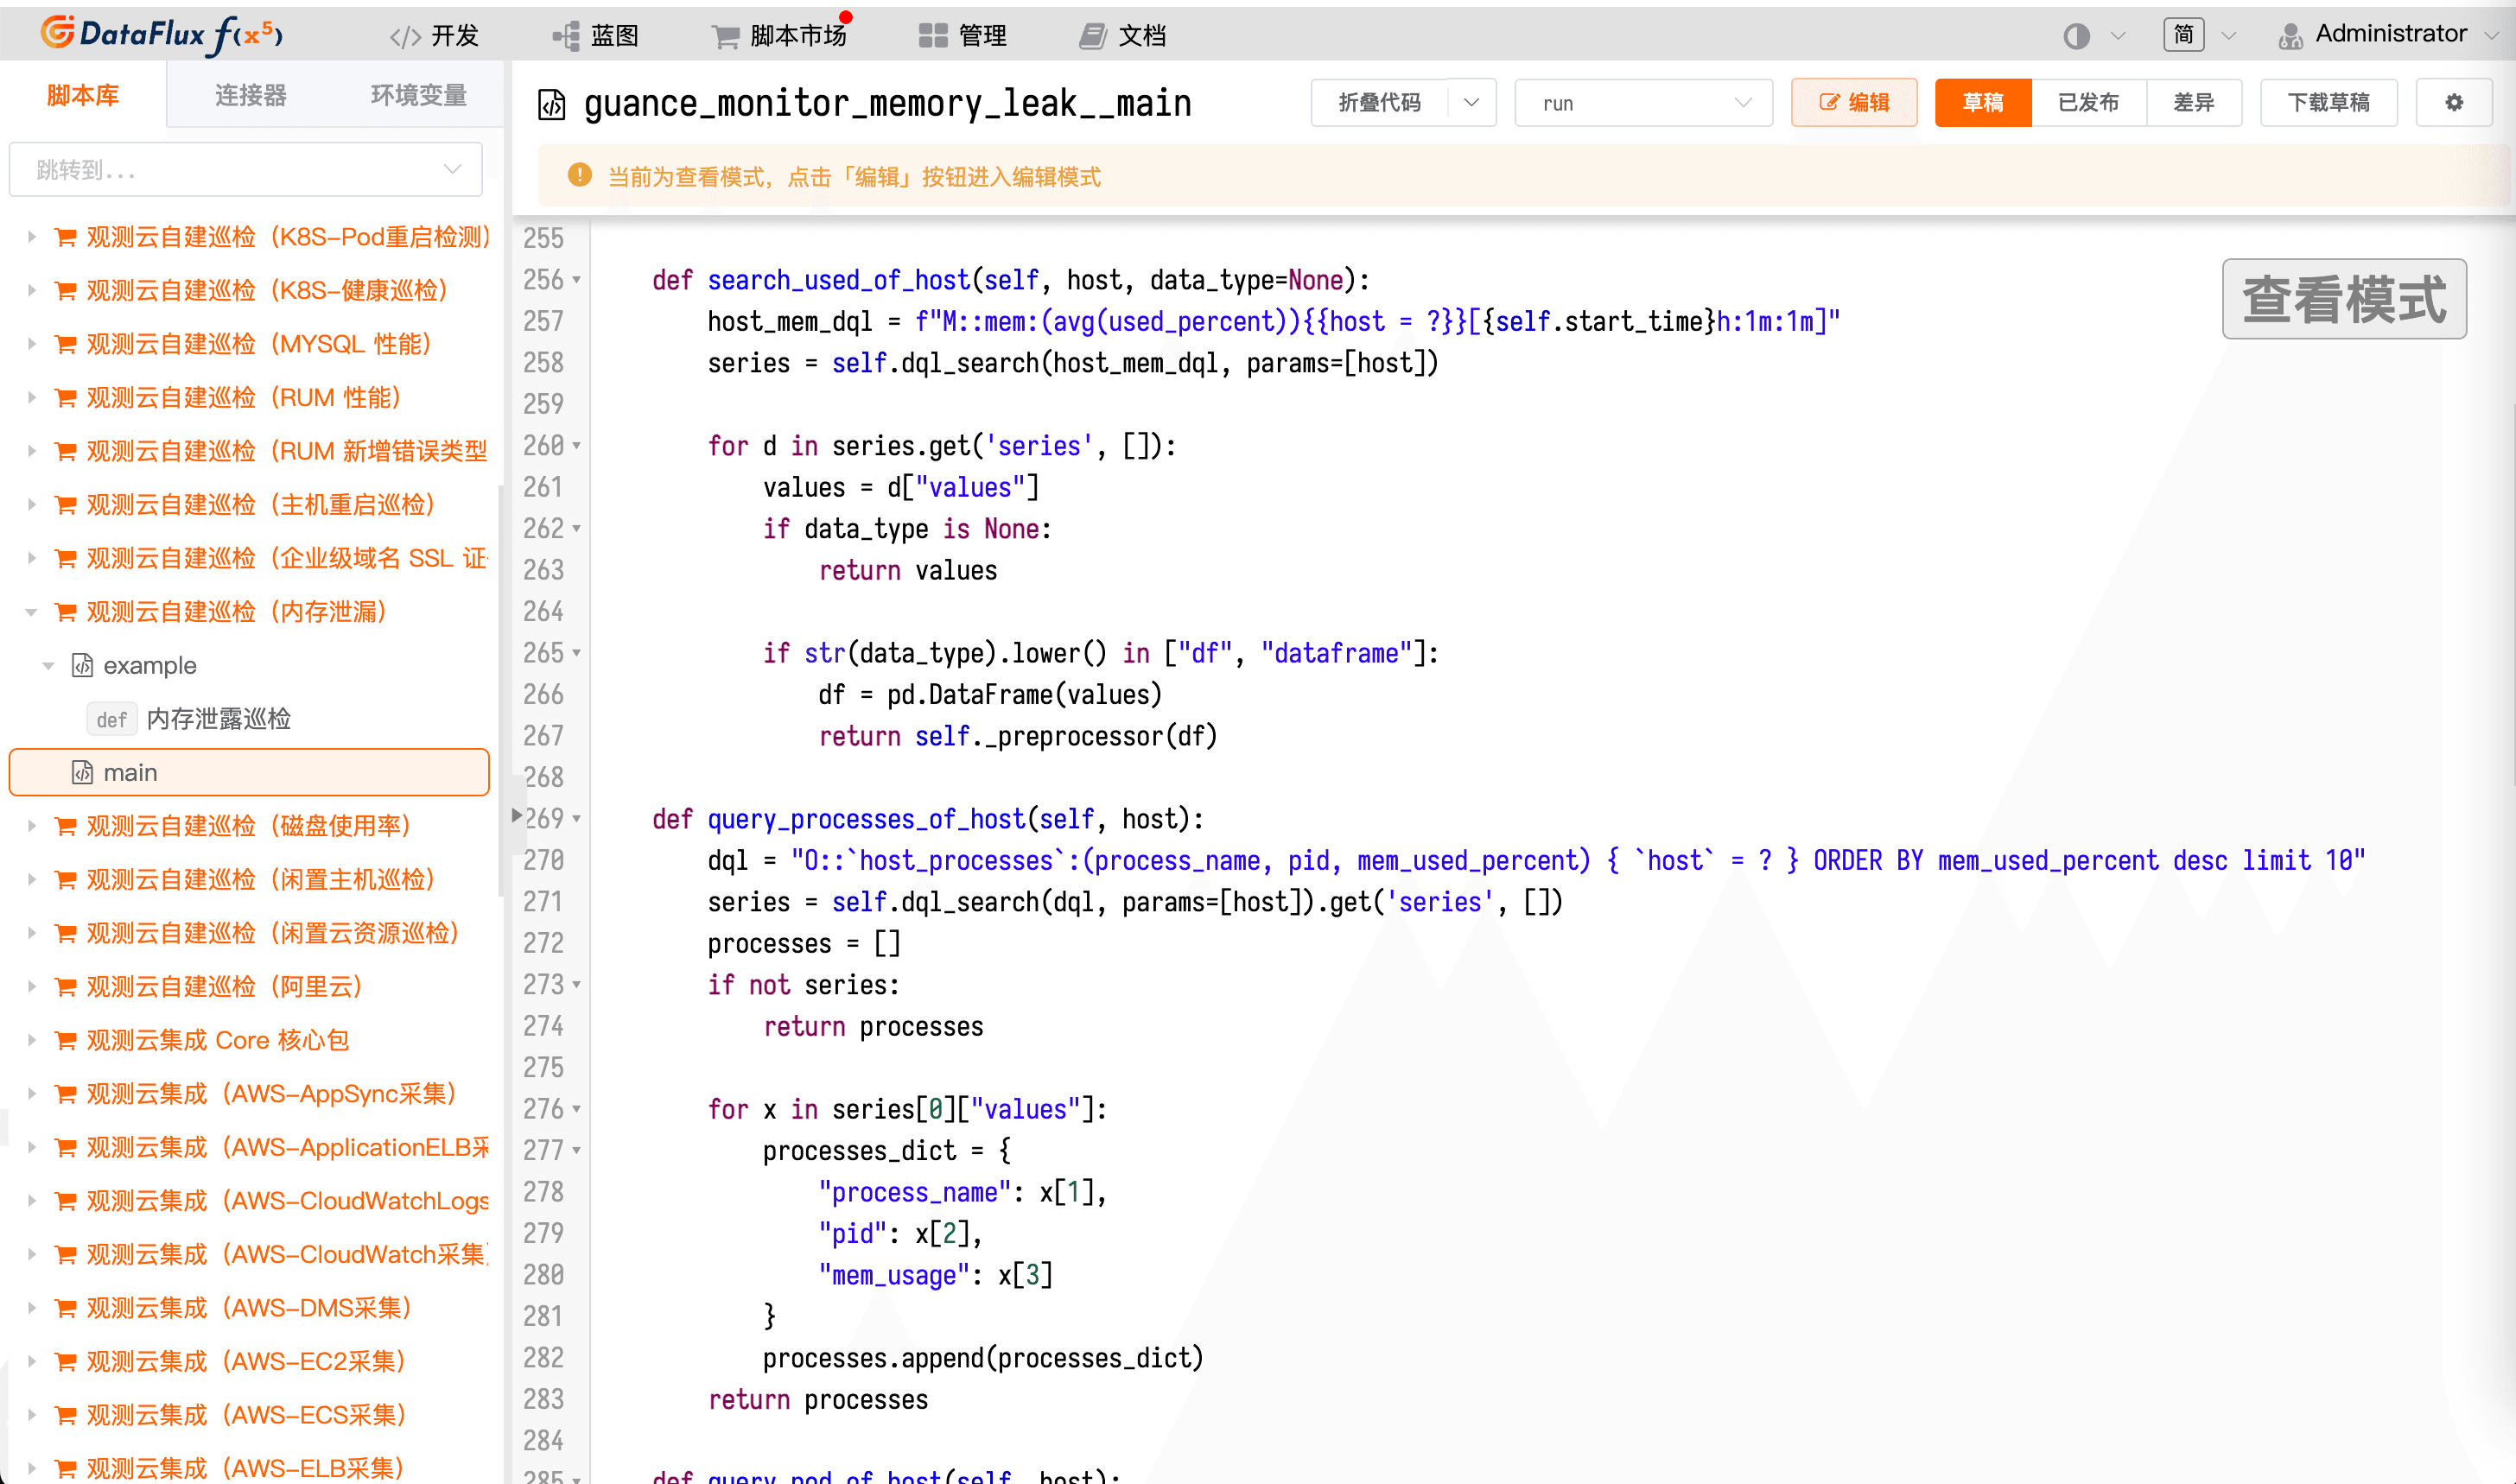The height and width of the screenshot is (1484, 2516).
Task: Open the 简 language dropdown
Action: 2198,35
